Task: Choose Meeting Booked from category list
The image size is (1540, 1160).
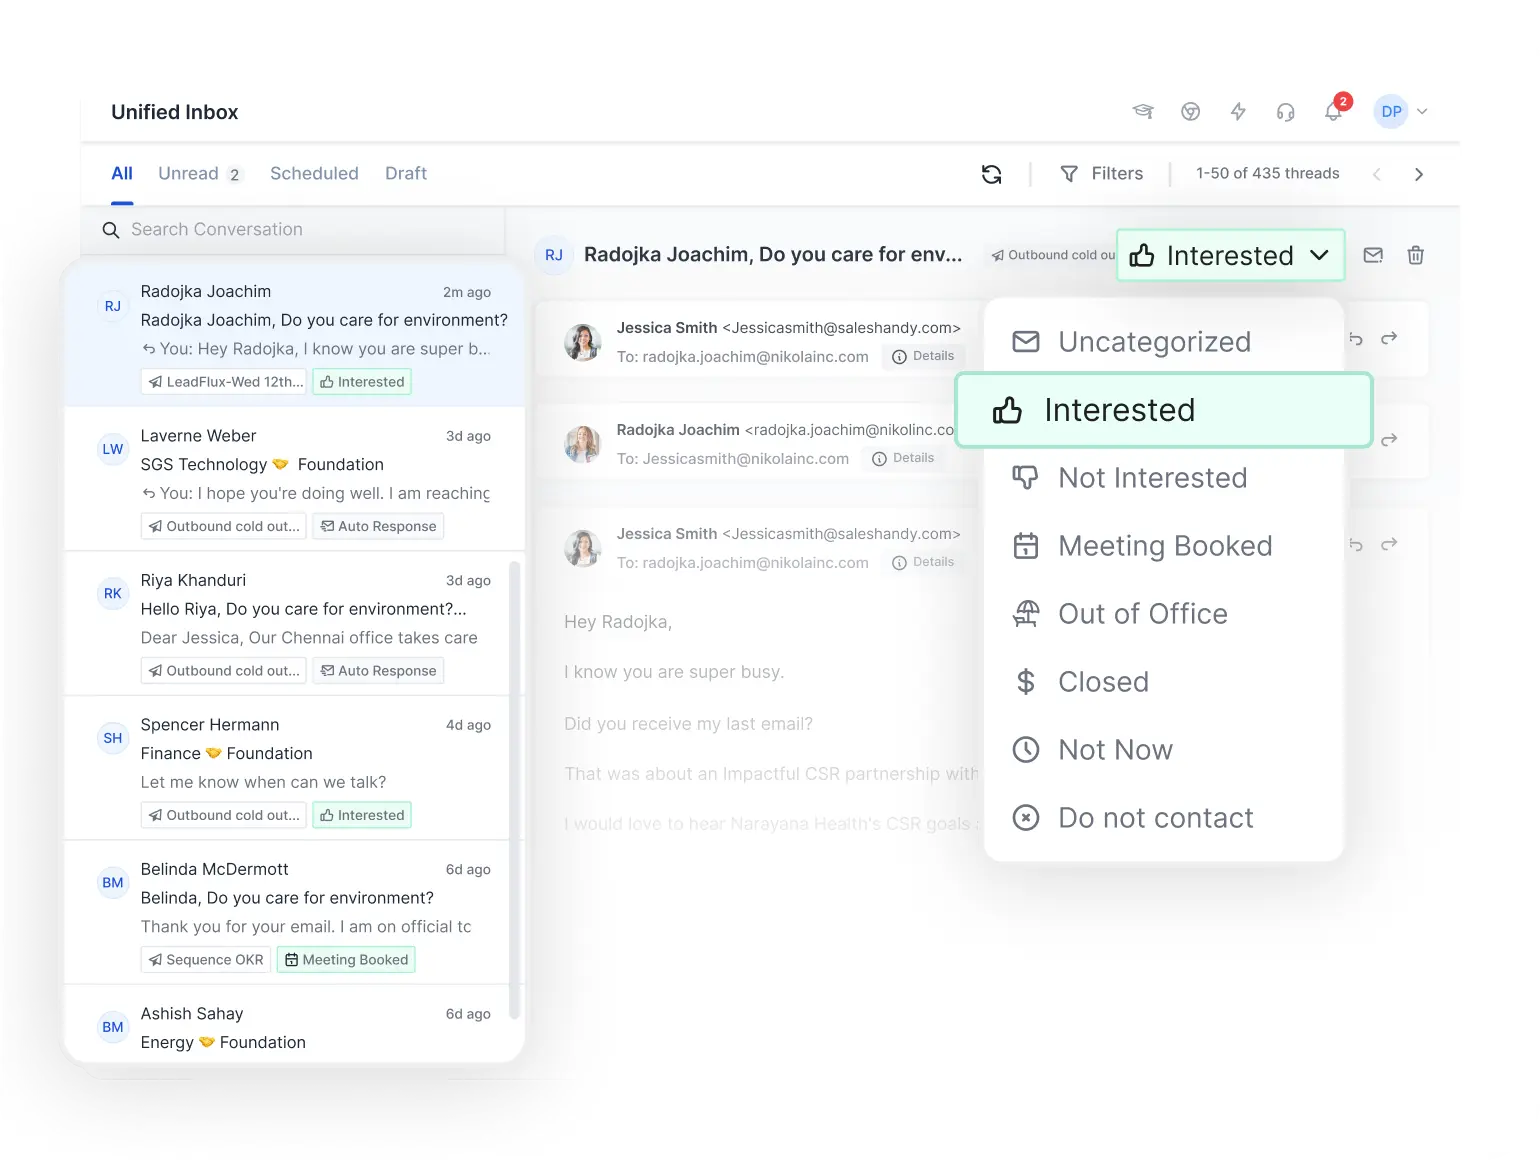Action: pyautogui.click(x=1164, y=546)
